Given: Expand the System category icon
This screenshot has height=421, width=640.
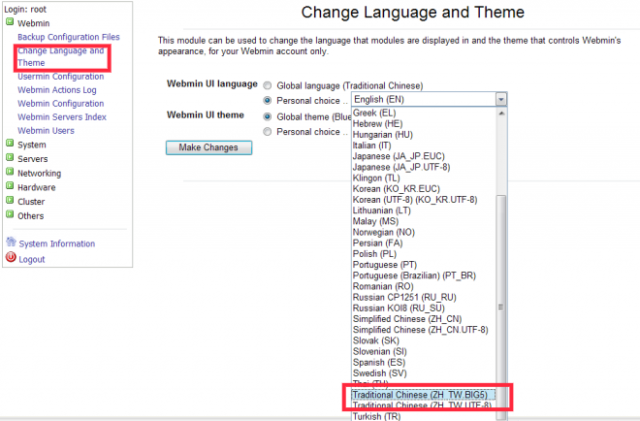Looking at the screenshot, I should [10, 143].
